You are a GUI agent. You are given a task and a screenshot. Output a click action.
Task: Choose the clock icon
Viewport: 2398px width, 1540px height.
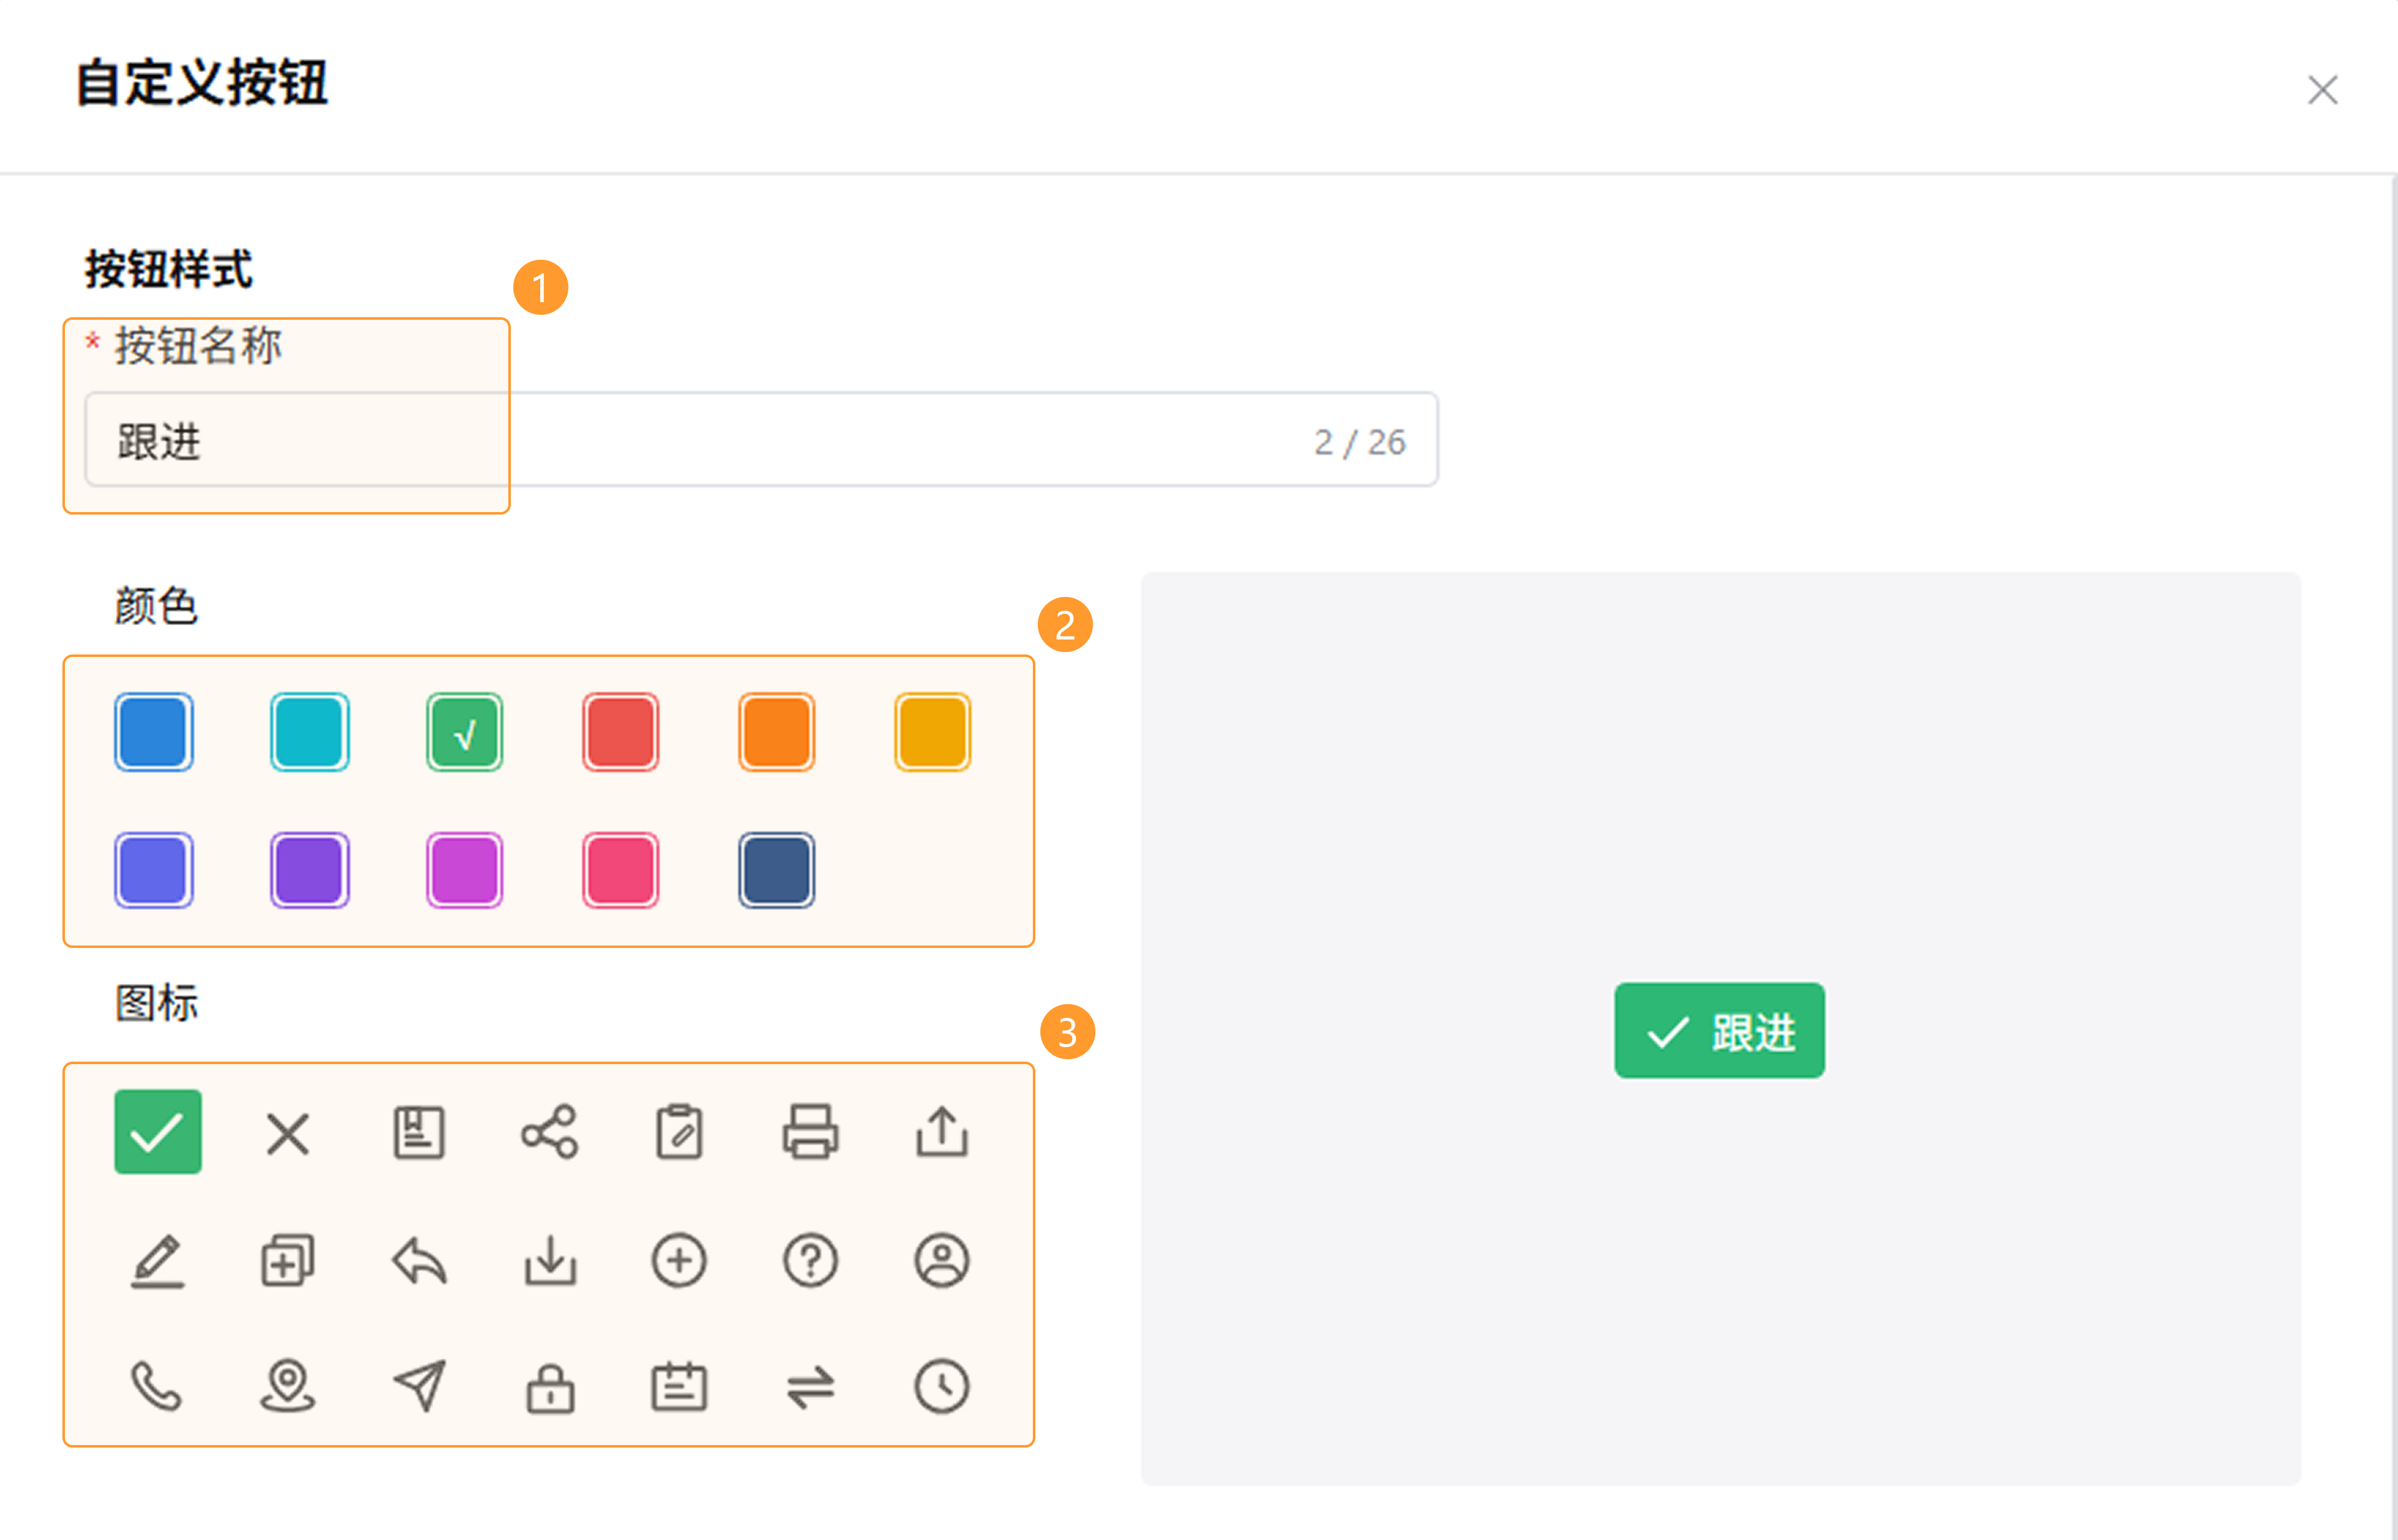tap(941, 1386)
